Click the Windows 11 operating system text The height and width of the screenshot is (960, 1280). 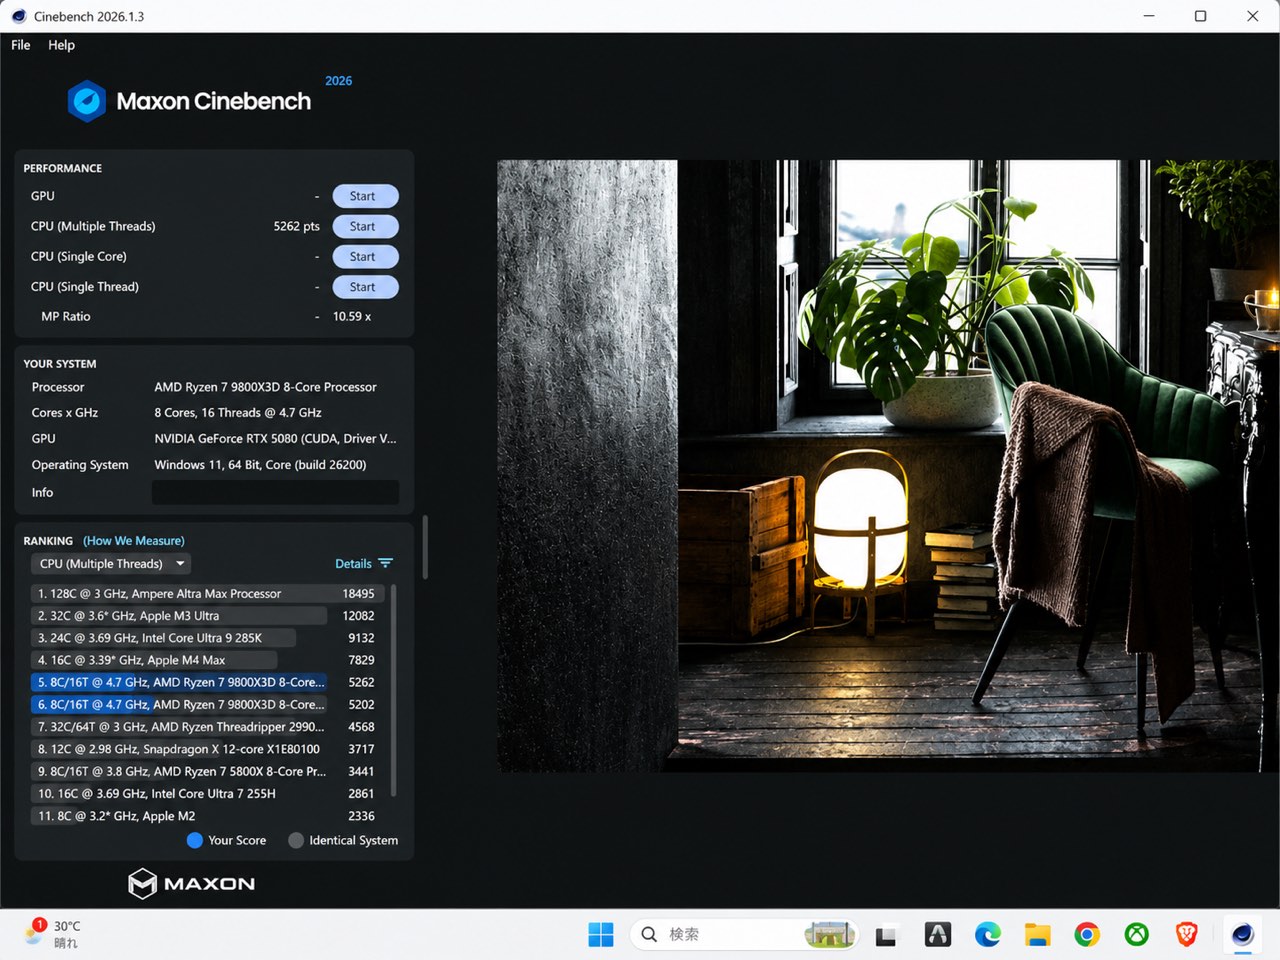click(260, 465)
